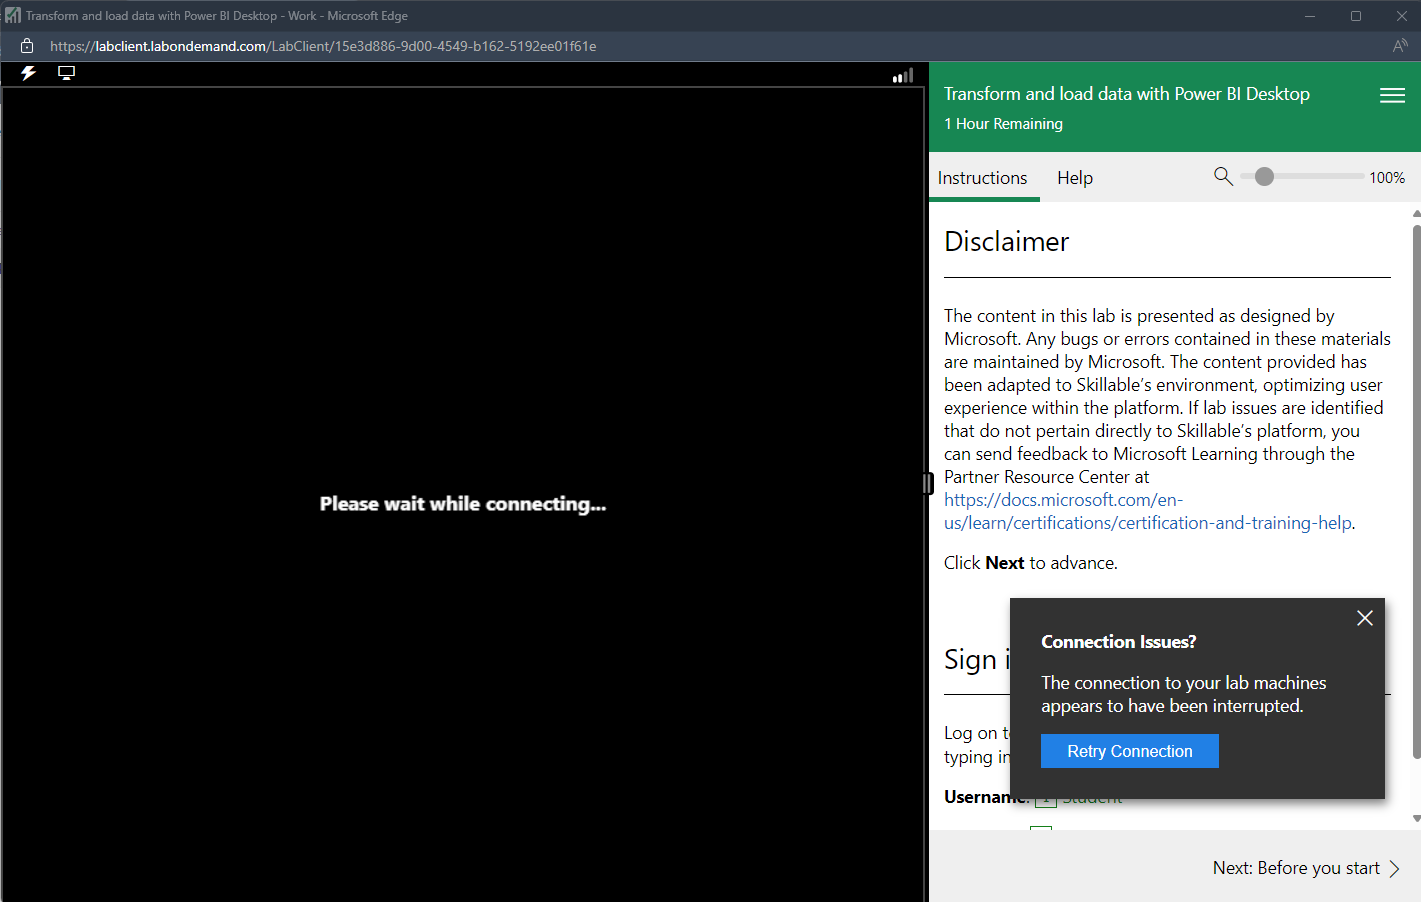Maximize the Edge window
The height and width of the screenshot is (902, 1421).
coord(1356,16)
